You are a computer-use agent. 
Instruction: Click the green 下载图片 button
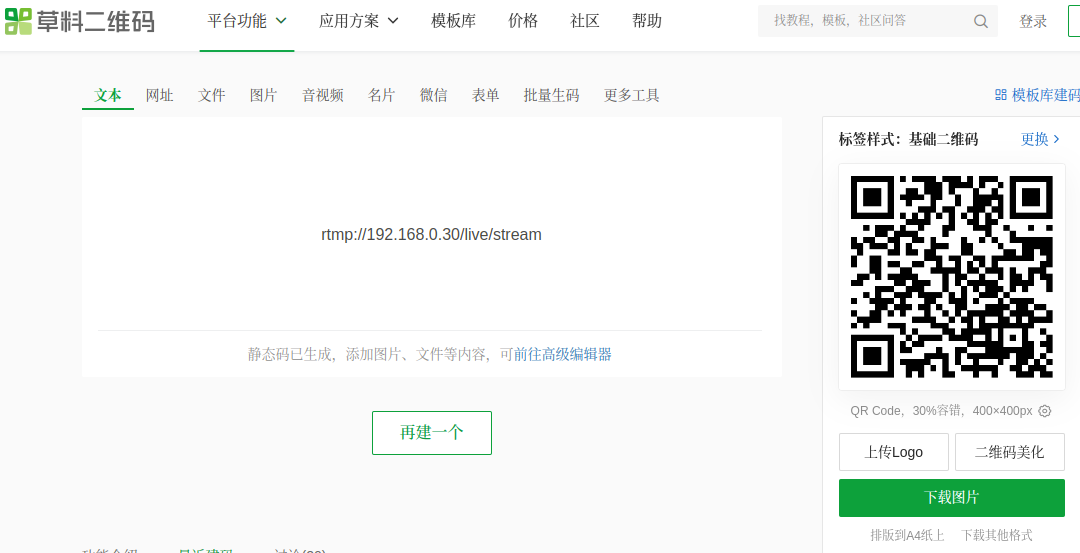(951, 497)
